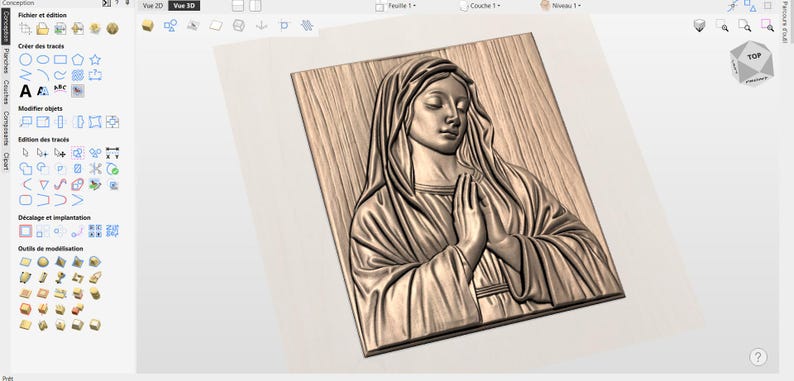
Task: Select the trophy-shaped turn/spin modeling tool
Action: [x=60, y=278]
